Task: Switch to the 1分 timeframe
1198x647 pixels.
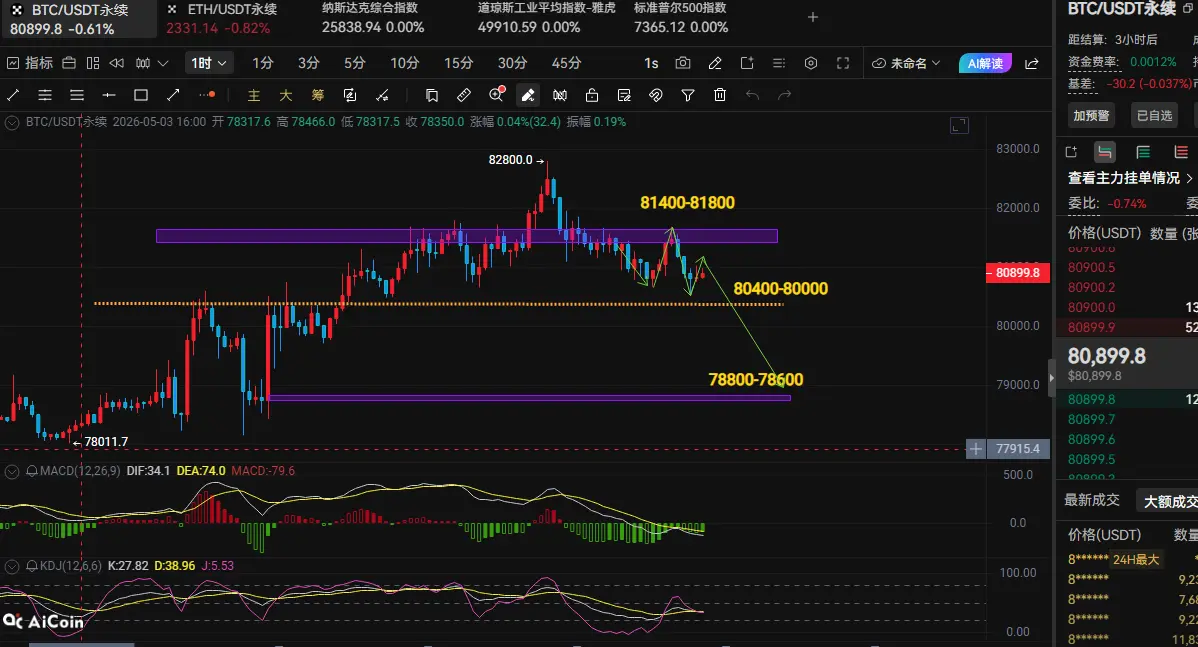Action: coord(263,63)
